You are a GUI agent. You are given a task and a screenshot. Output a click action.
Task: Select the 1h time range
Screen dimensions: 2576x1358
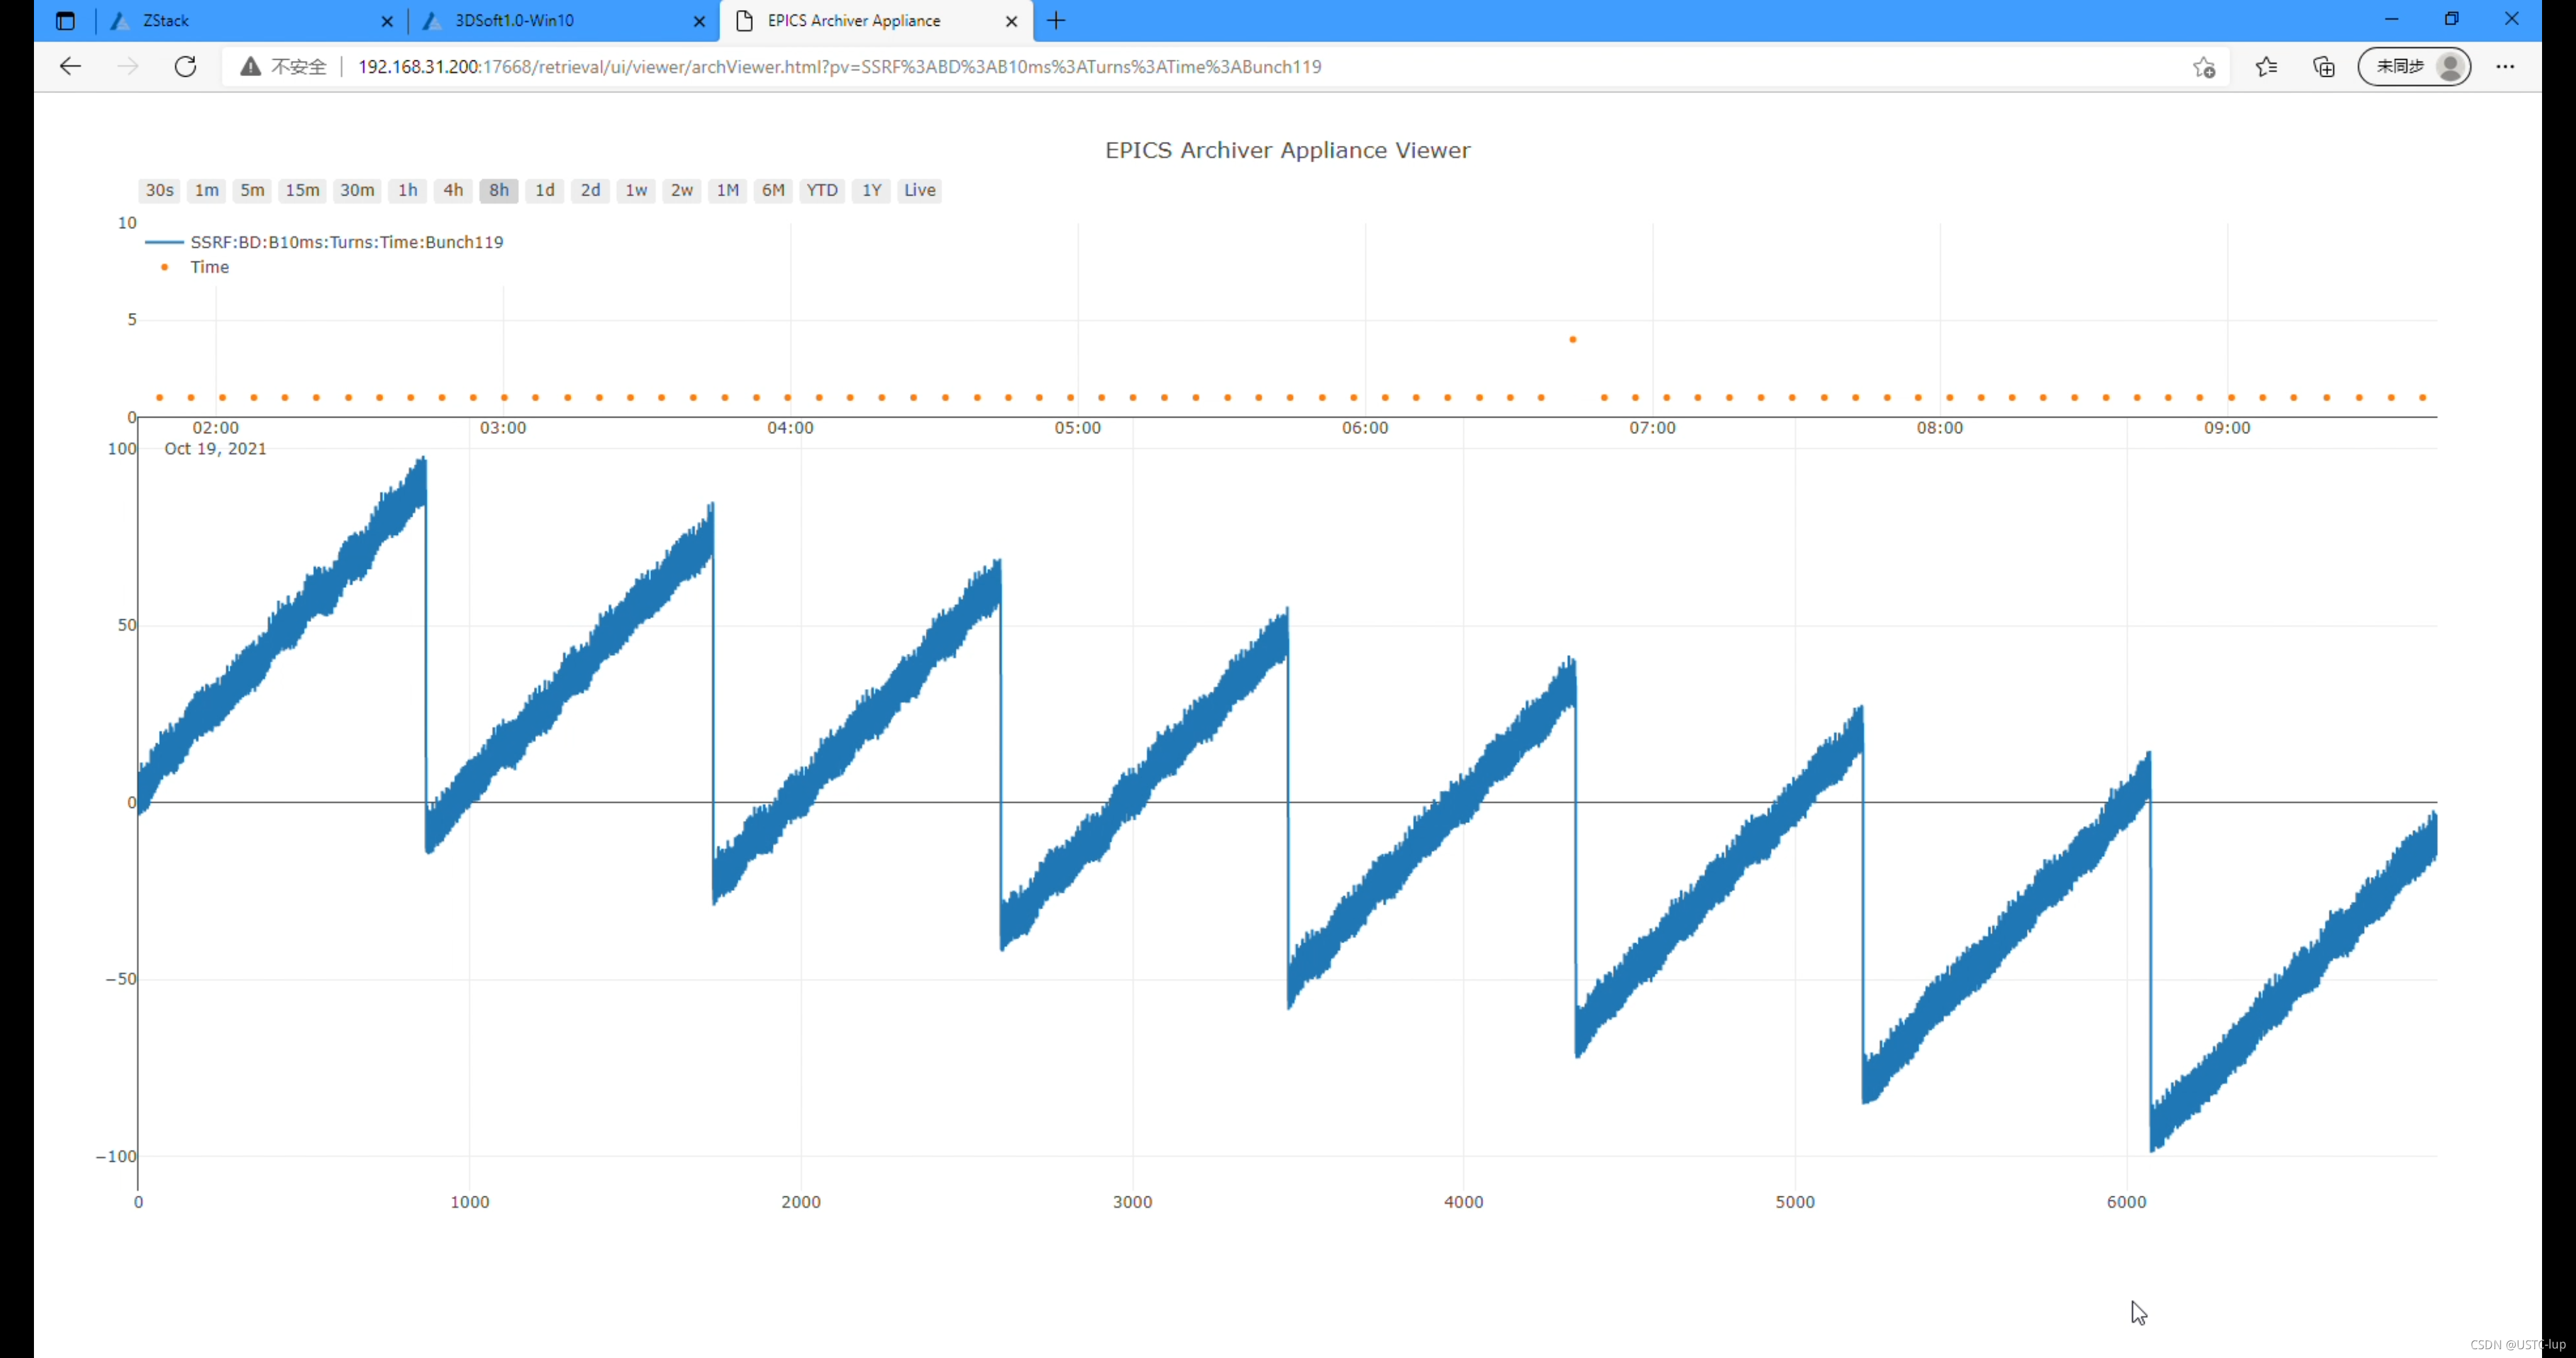(x=407, y=190)
